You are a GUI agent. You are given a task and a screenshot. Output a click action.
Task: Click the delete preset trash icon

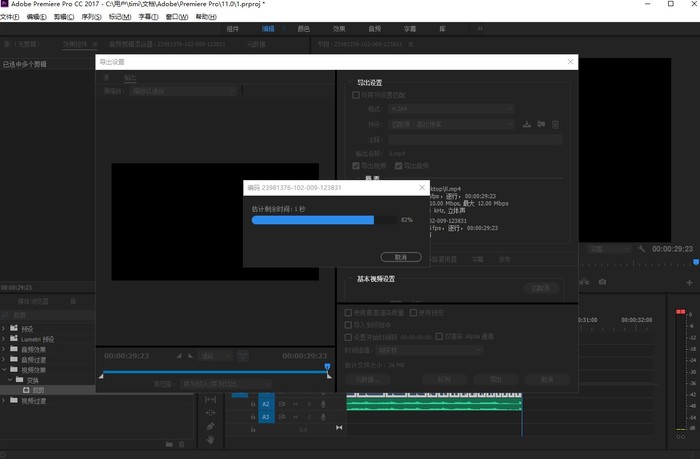555,124
